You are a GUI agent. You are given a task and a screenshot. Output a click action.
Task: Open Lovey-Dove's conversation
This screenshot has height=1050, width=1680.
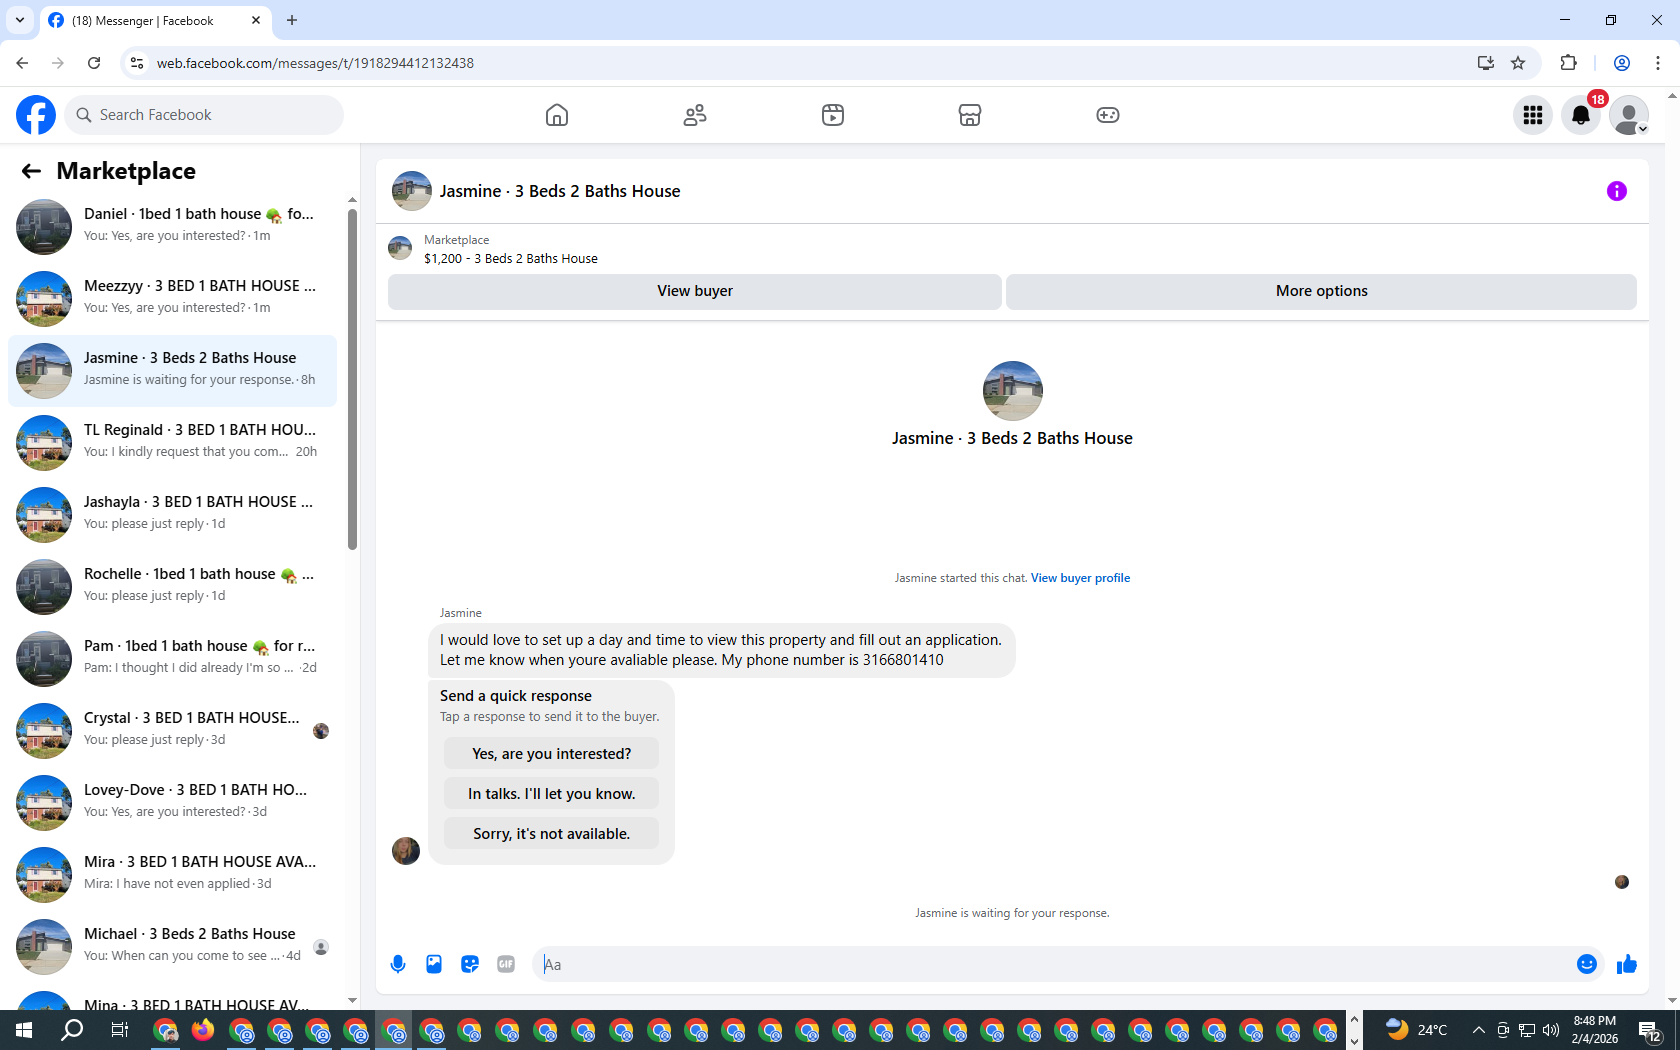[172, 803]
